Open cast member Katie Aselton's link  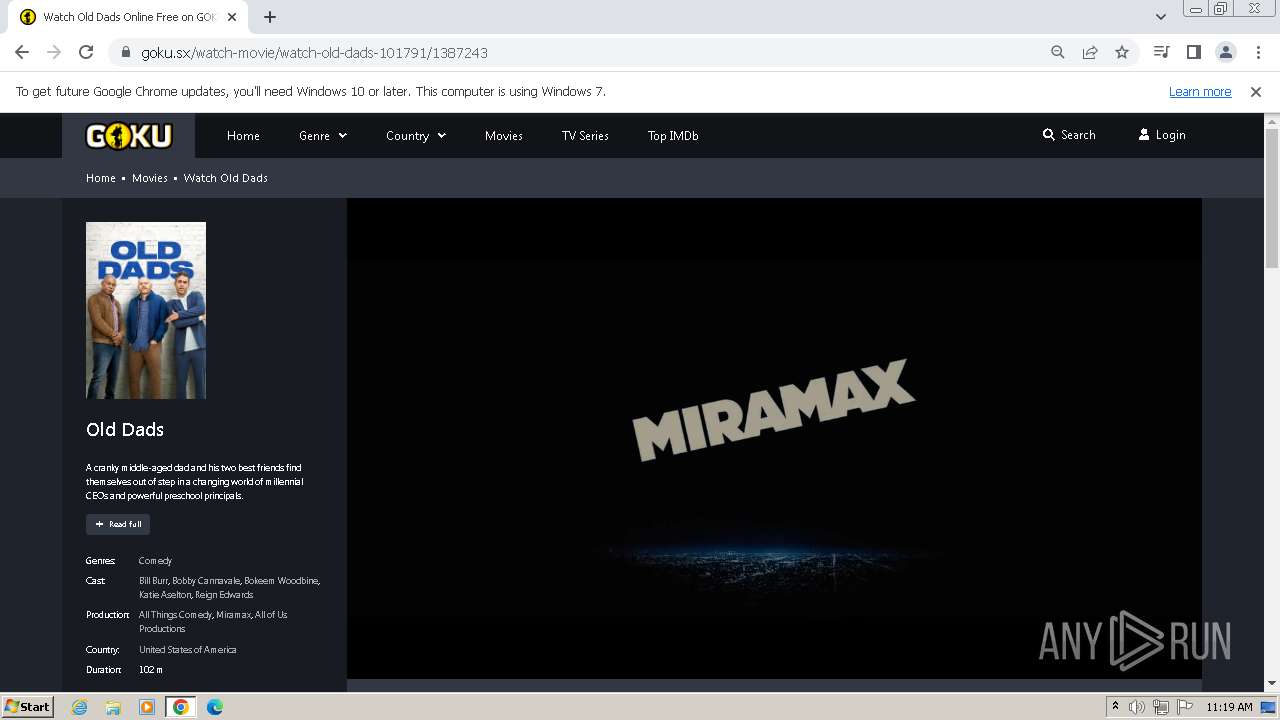point(164,595)
